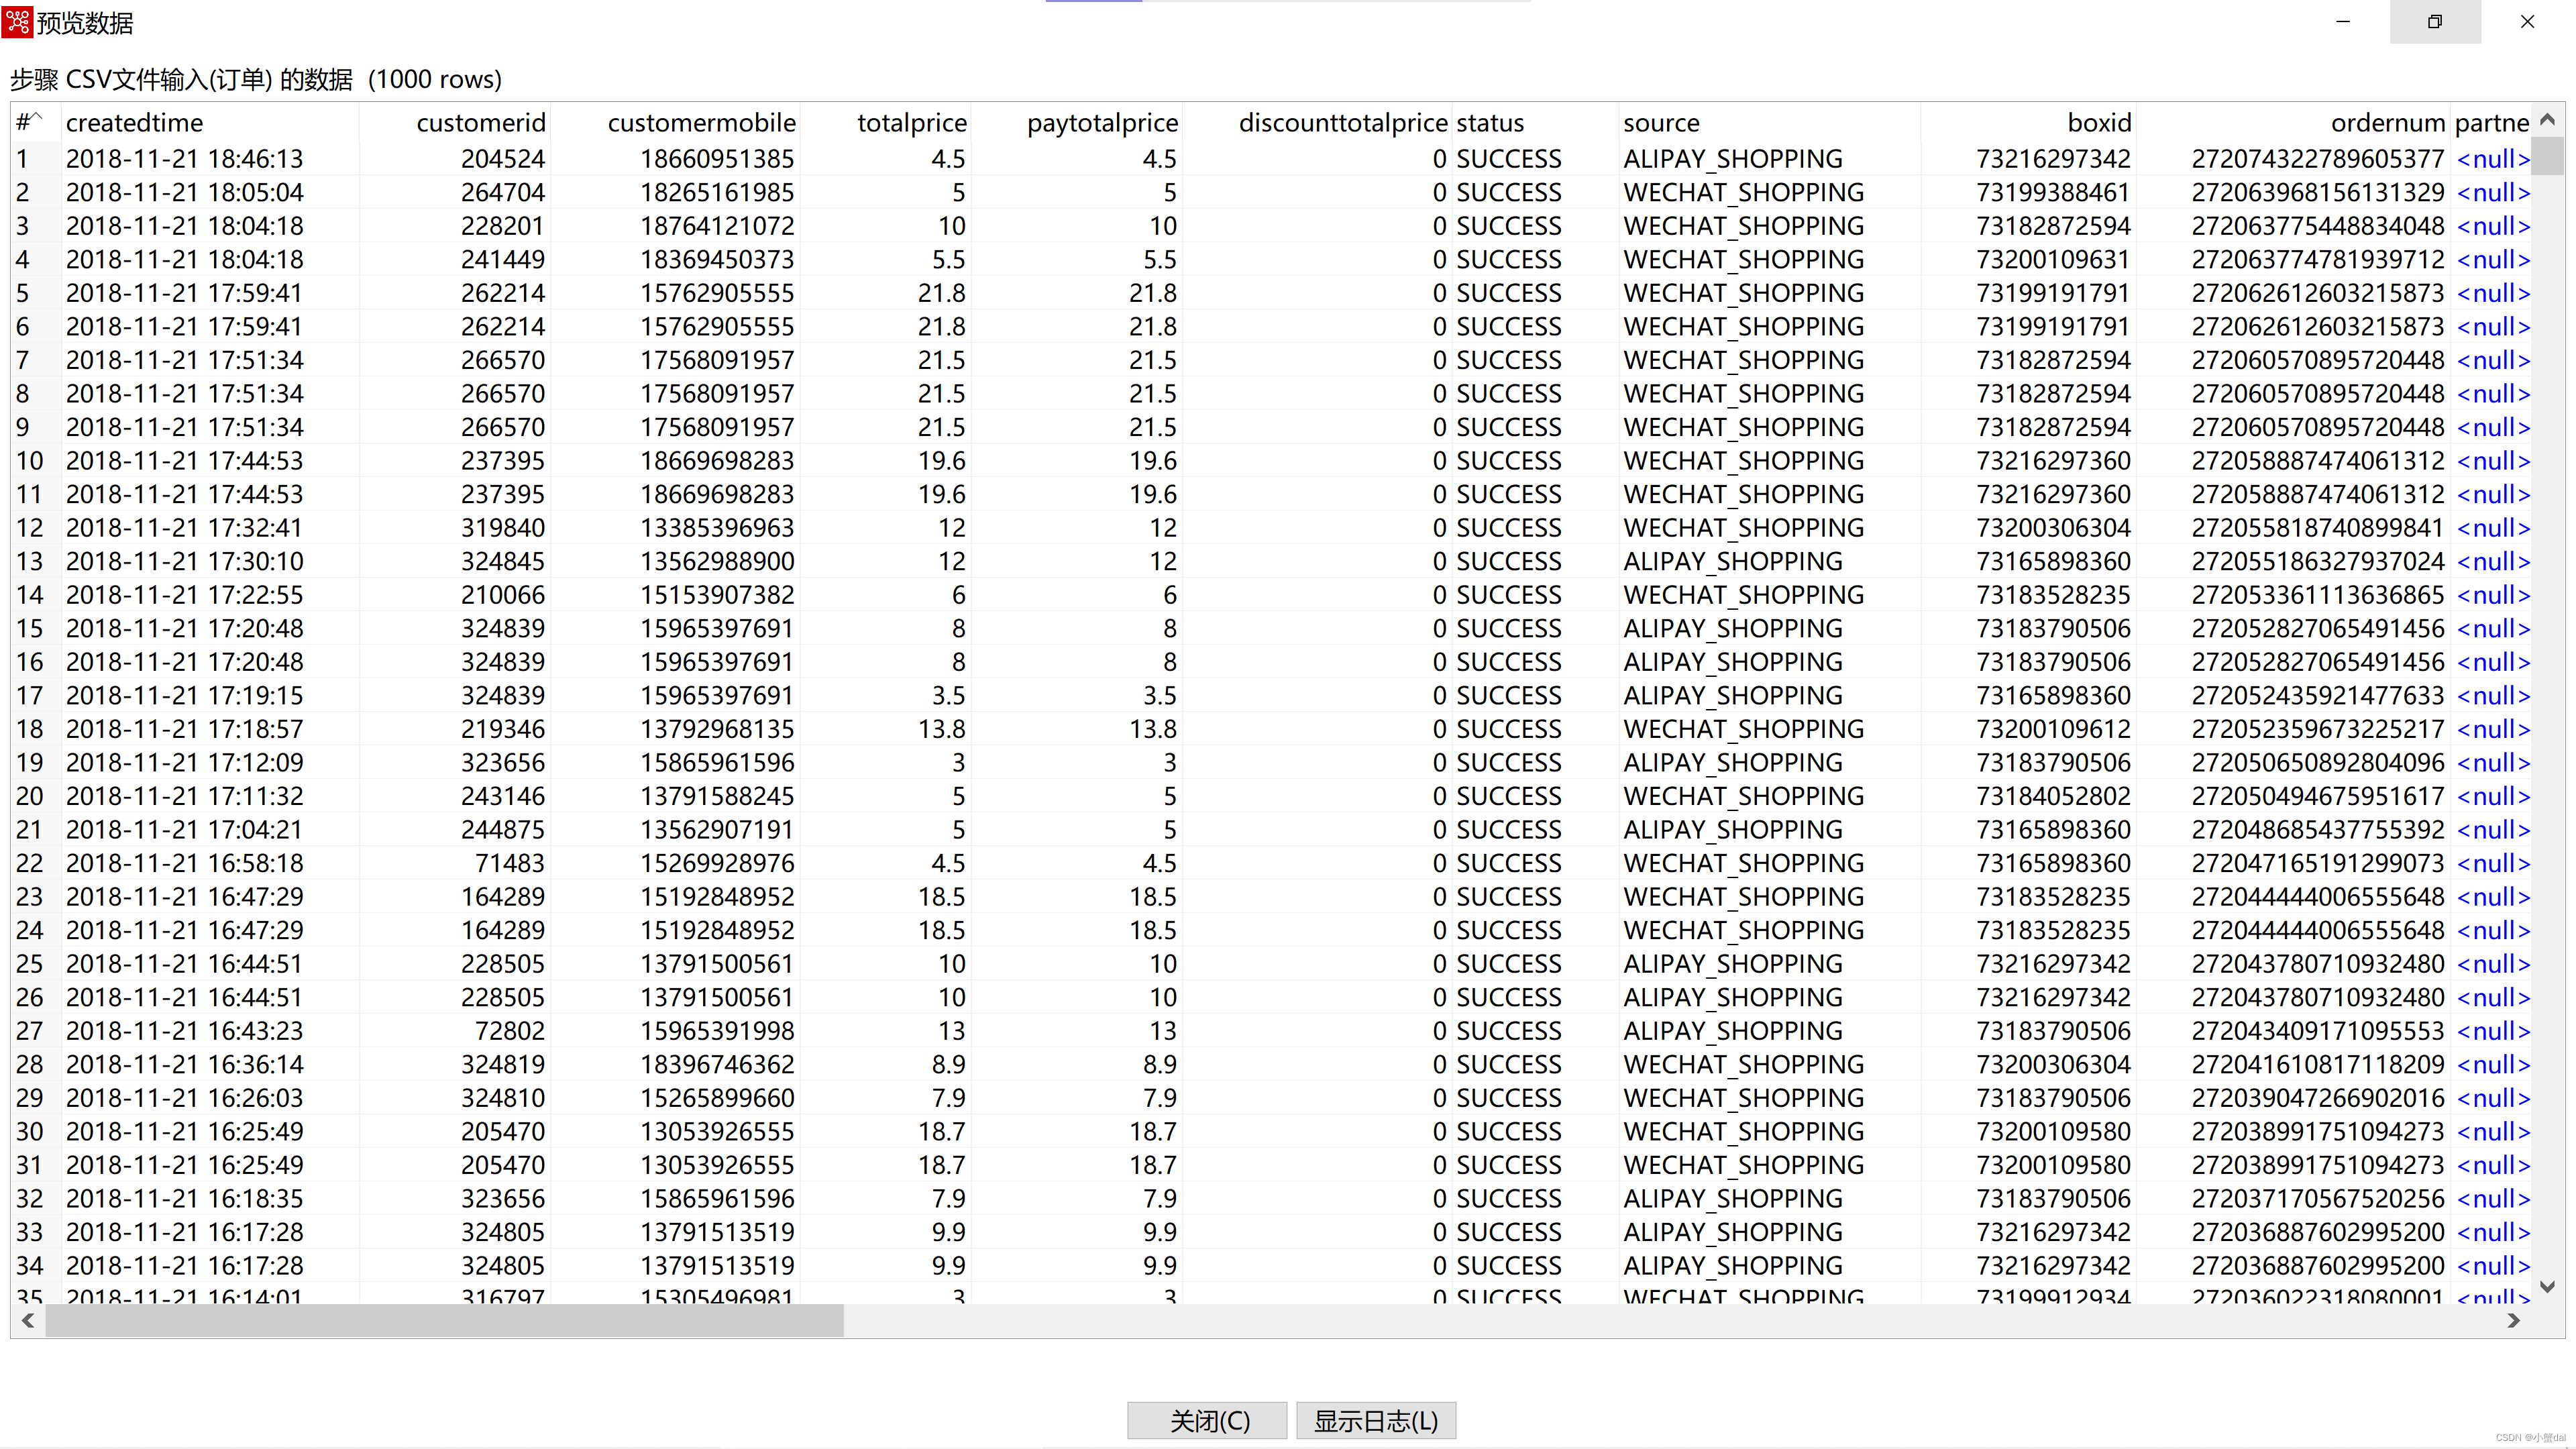Screen dimensions: 2576x1449
Task: Minimize the preview data window
Action: [2343, 21]
